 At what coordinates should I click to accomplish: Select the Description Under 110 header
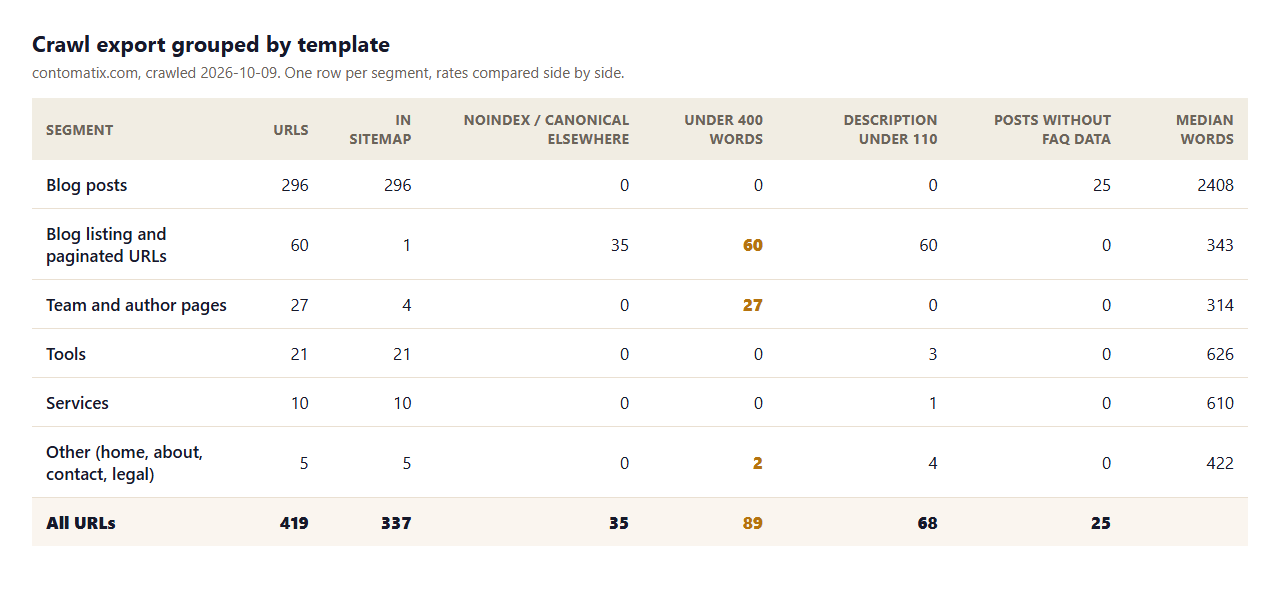coord(890,130)
